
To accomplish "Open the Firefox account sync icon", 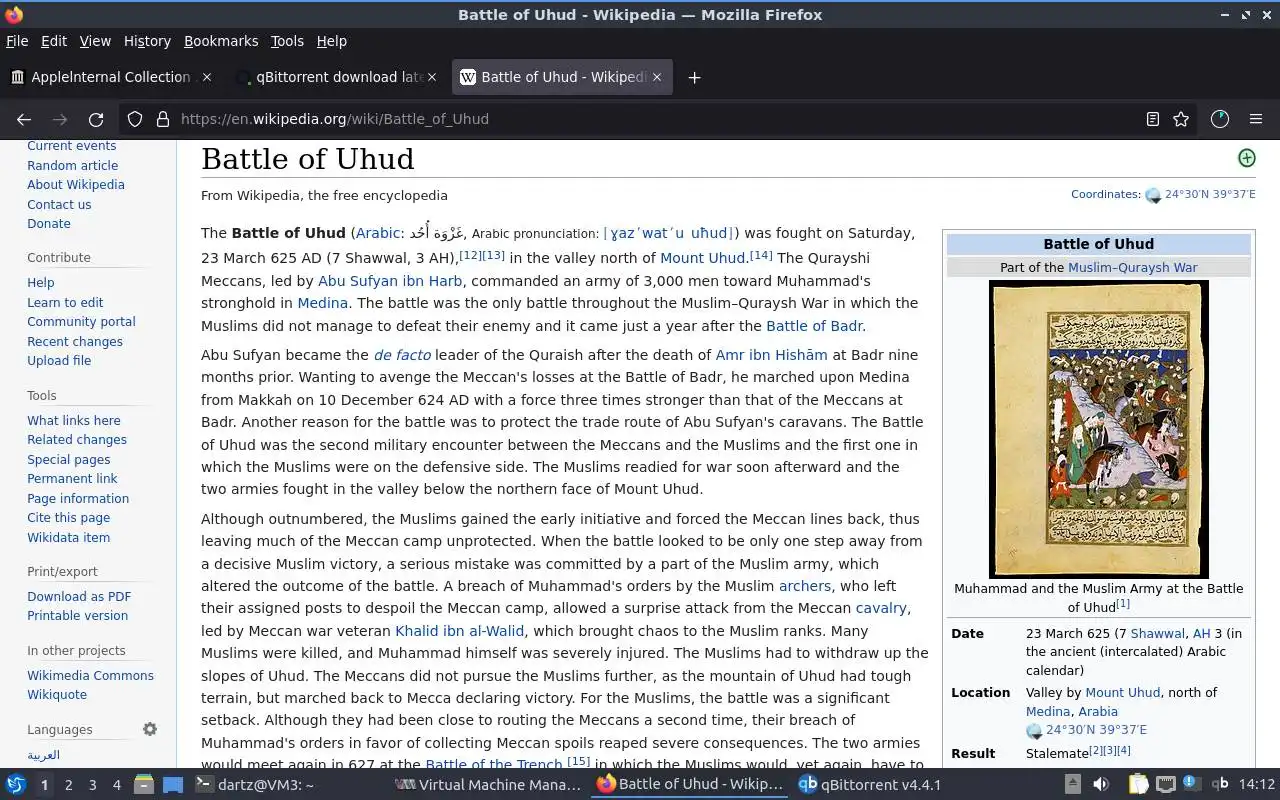I will [x=1219, y=119].
